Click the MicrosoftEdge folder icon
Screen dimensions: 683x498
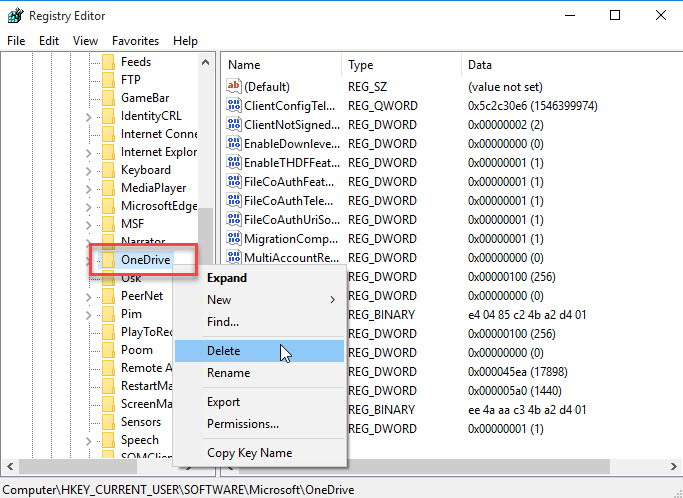point(108,206)
